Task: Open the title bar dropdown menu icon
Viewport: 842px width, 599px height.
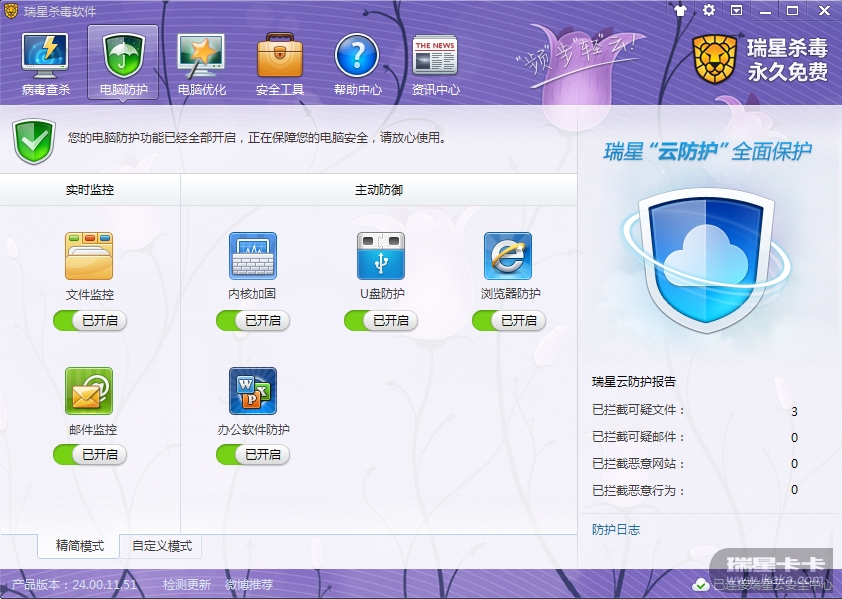Action: [737, 10]
